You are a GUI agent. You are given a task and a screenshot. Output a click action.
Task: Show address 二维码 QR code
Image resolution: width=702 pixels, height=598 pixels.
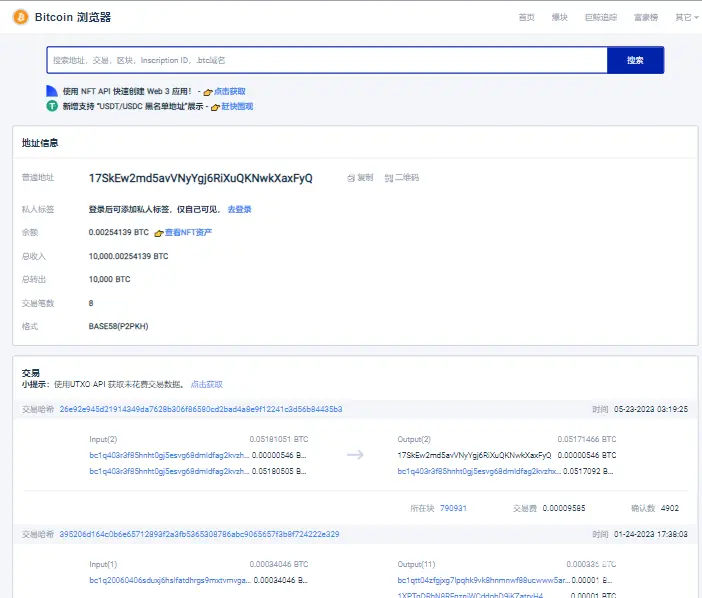click(402, 178)
